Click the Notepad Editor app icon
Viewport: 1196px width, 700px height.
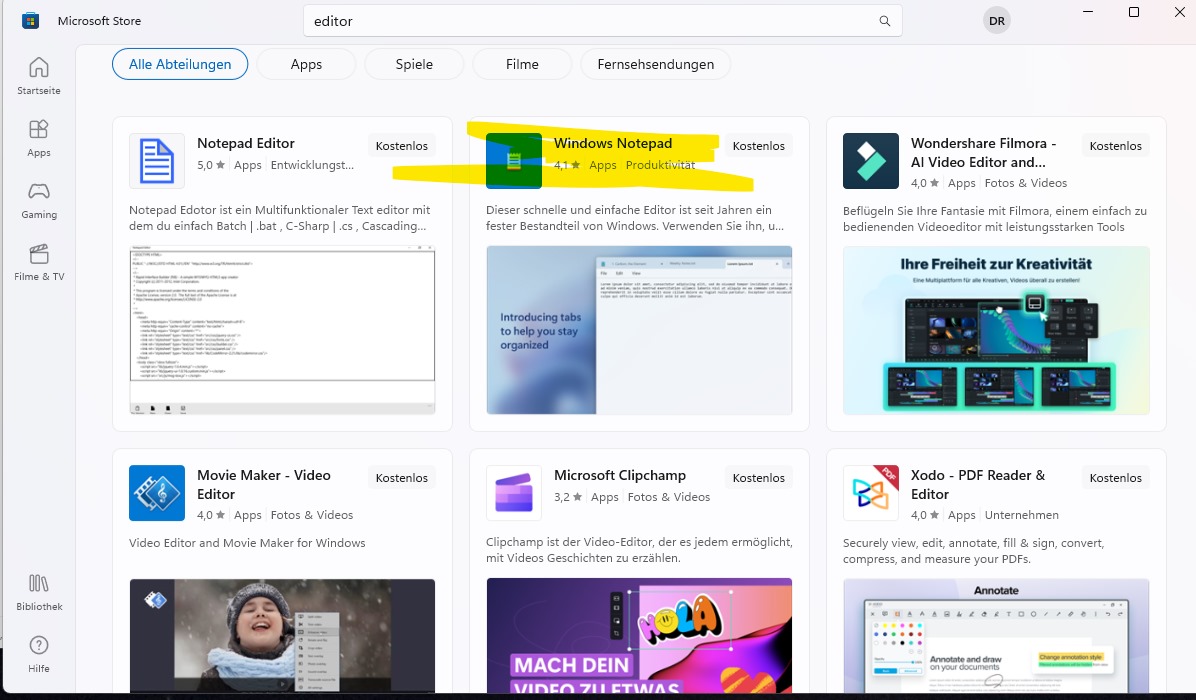pyautogui.click(x=156, y=161)
